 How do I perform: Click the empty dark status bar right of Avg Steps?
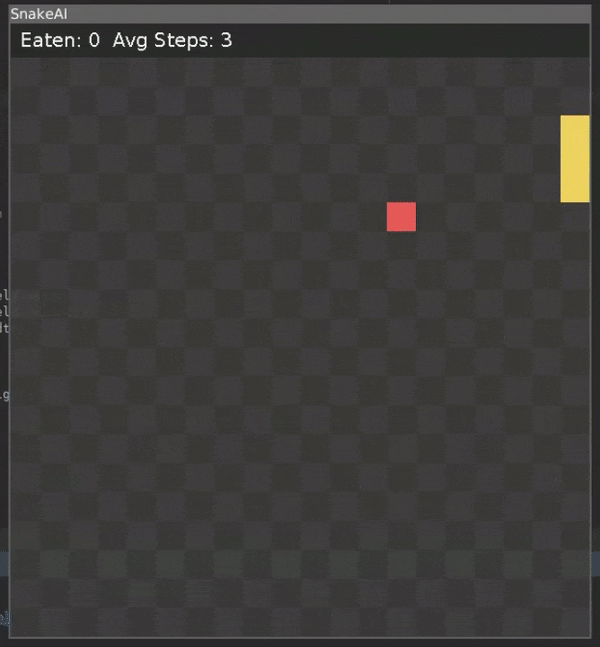pyautogui.click(x=411, y=40)
